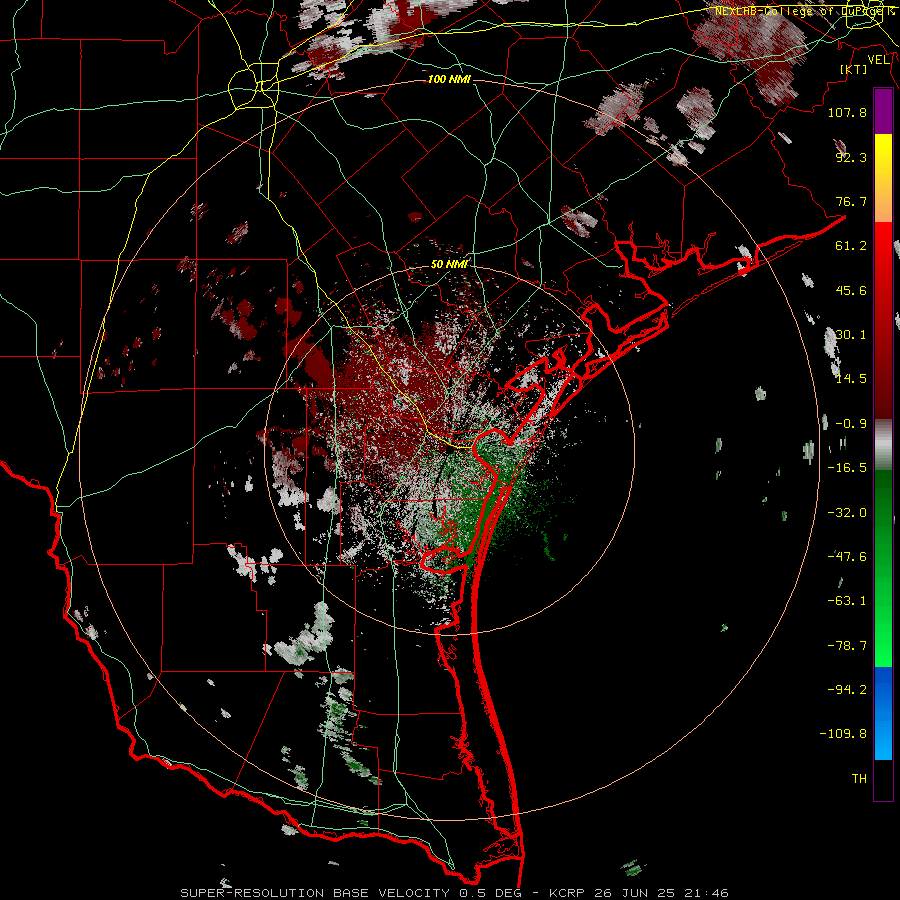The image size is (900, 900).
Task: Select the blue segment of the color bar
Action: 883,713
